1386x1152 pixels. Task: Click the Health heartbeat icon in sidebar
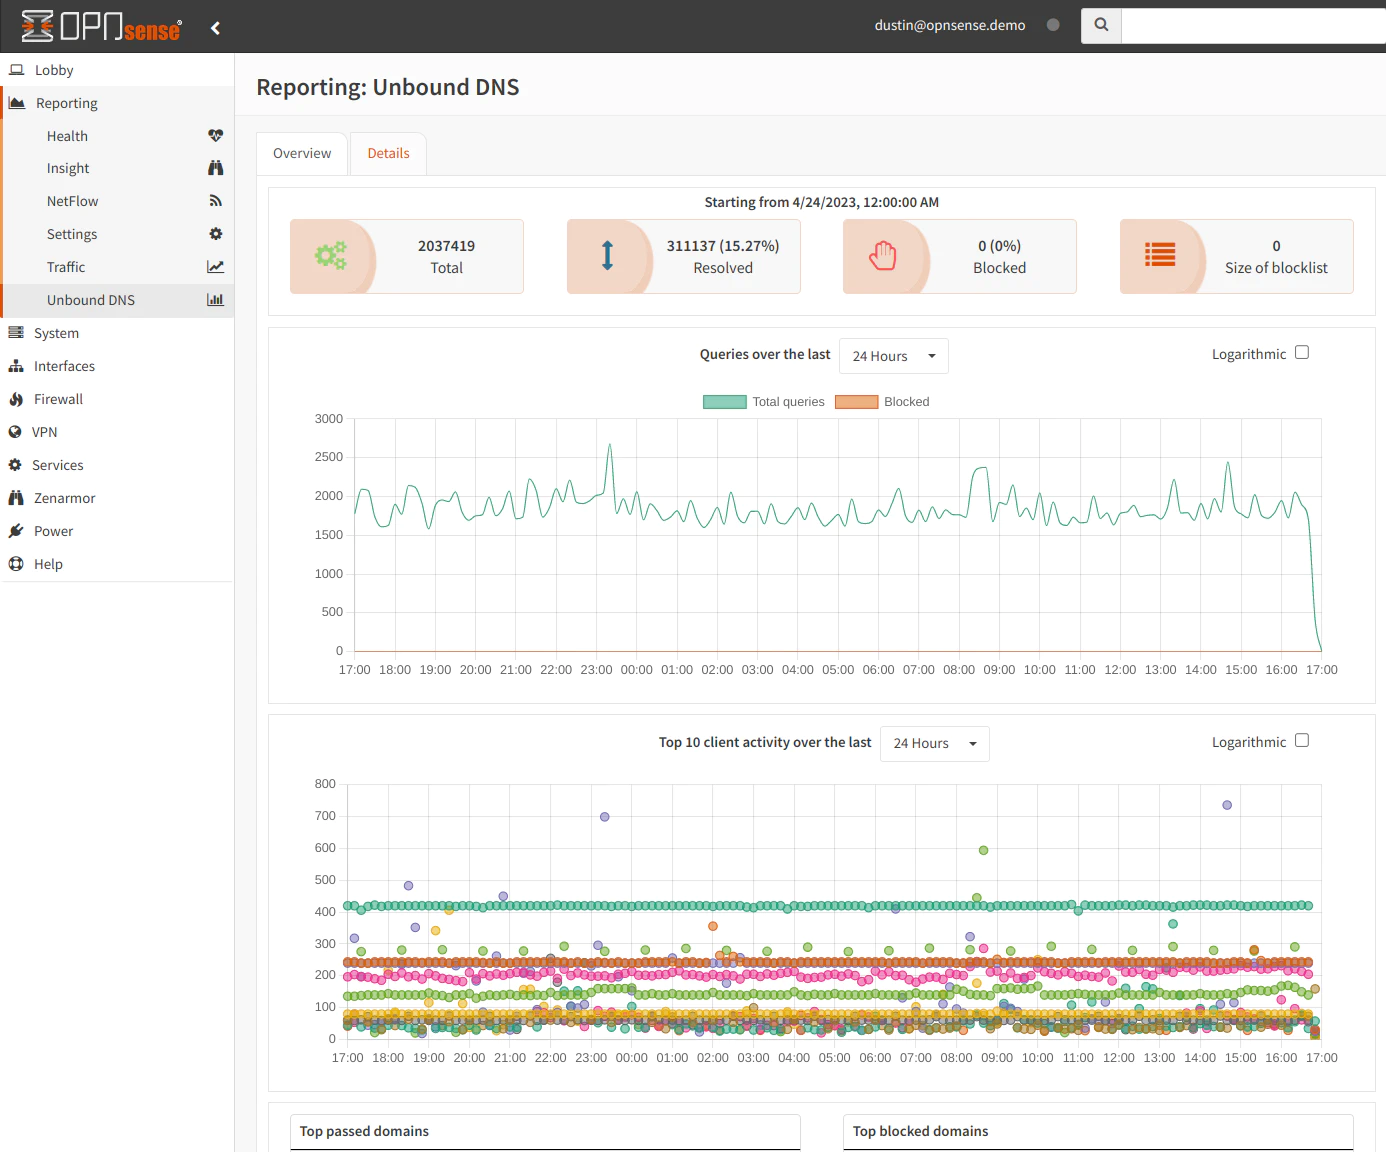(215, 136)
